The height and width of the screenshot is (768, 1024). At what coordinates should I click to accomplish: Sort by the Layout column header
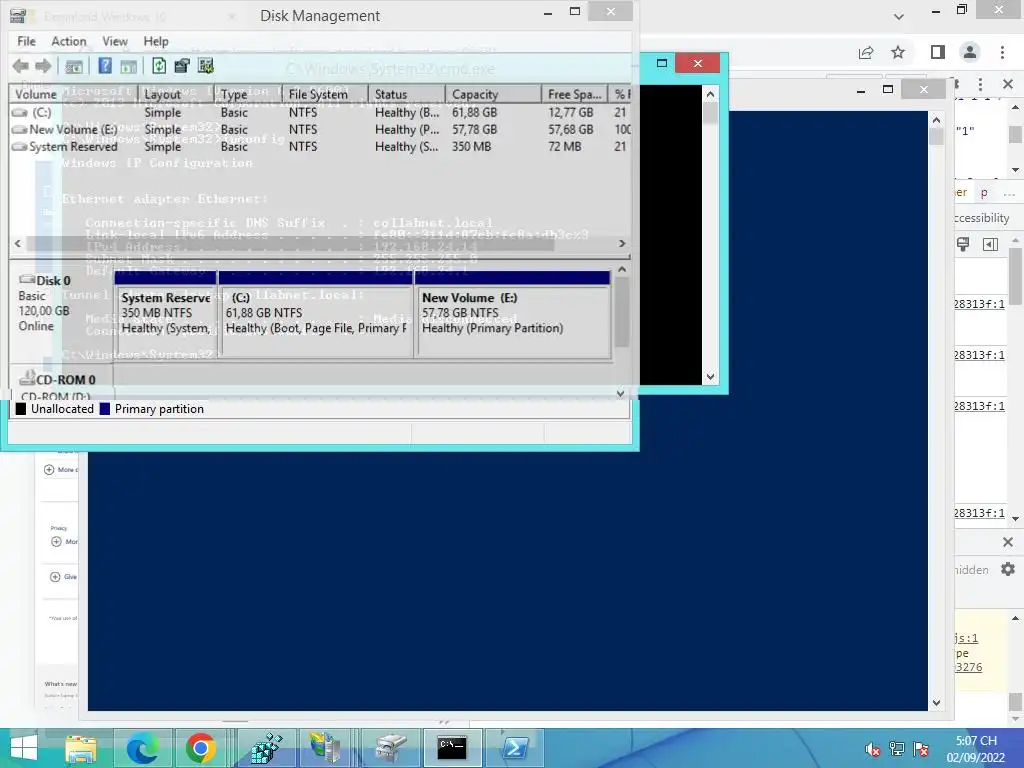tap(176, 95)
